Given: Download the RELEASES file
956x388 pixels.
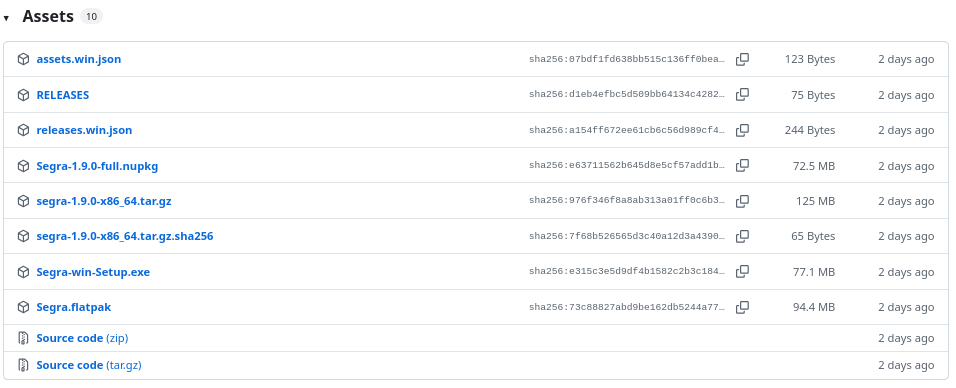Looking at the screenshot, I should coord(63,95).
